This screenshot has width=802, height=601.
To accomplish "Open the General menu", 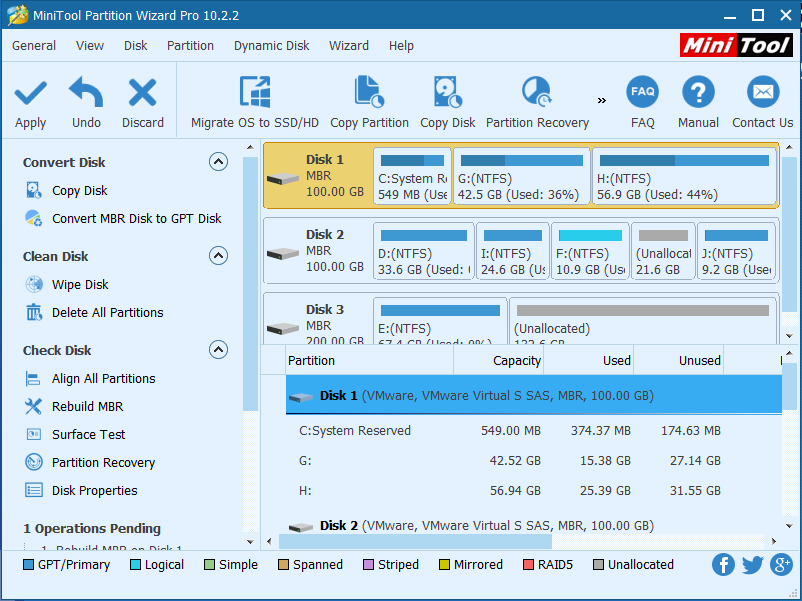I will tap(34, 46).
